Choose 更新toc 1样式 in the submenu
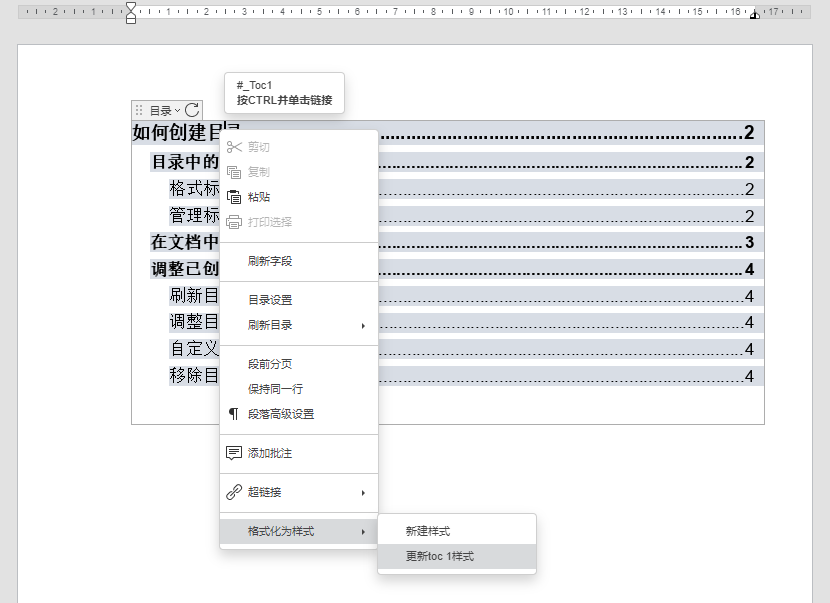The width and height of the screenshot is (830, 603). click(457, 556)
